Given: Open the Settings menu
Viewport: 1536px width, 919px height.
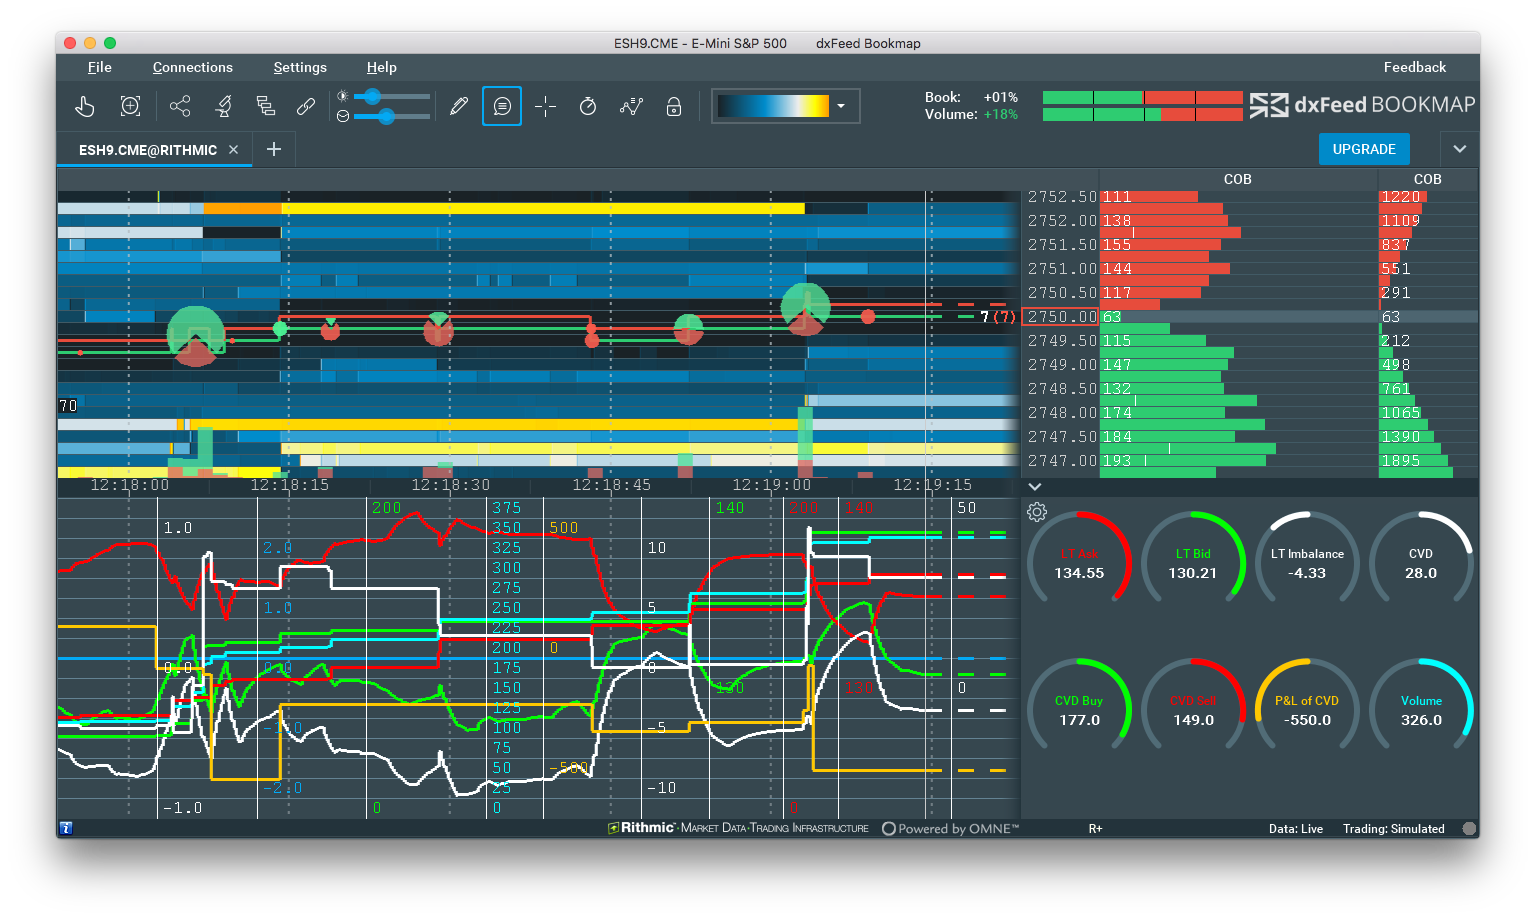Looking at the screenshot, I should (299, 67).
